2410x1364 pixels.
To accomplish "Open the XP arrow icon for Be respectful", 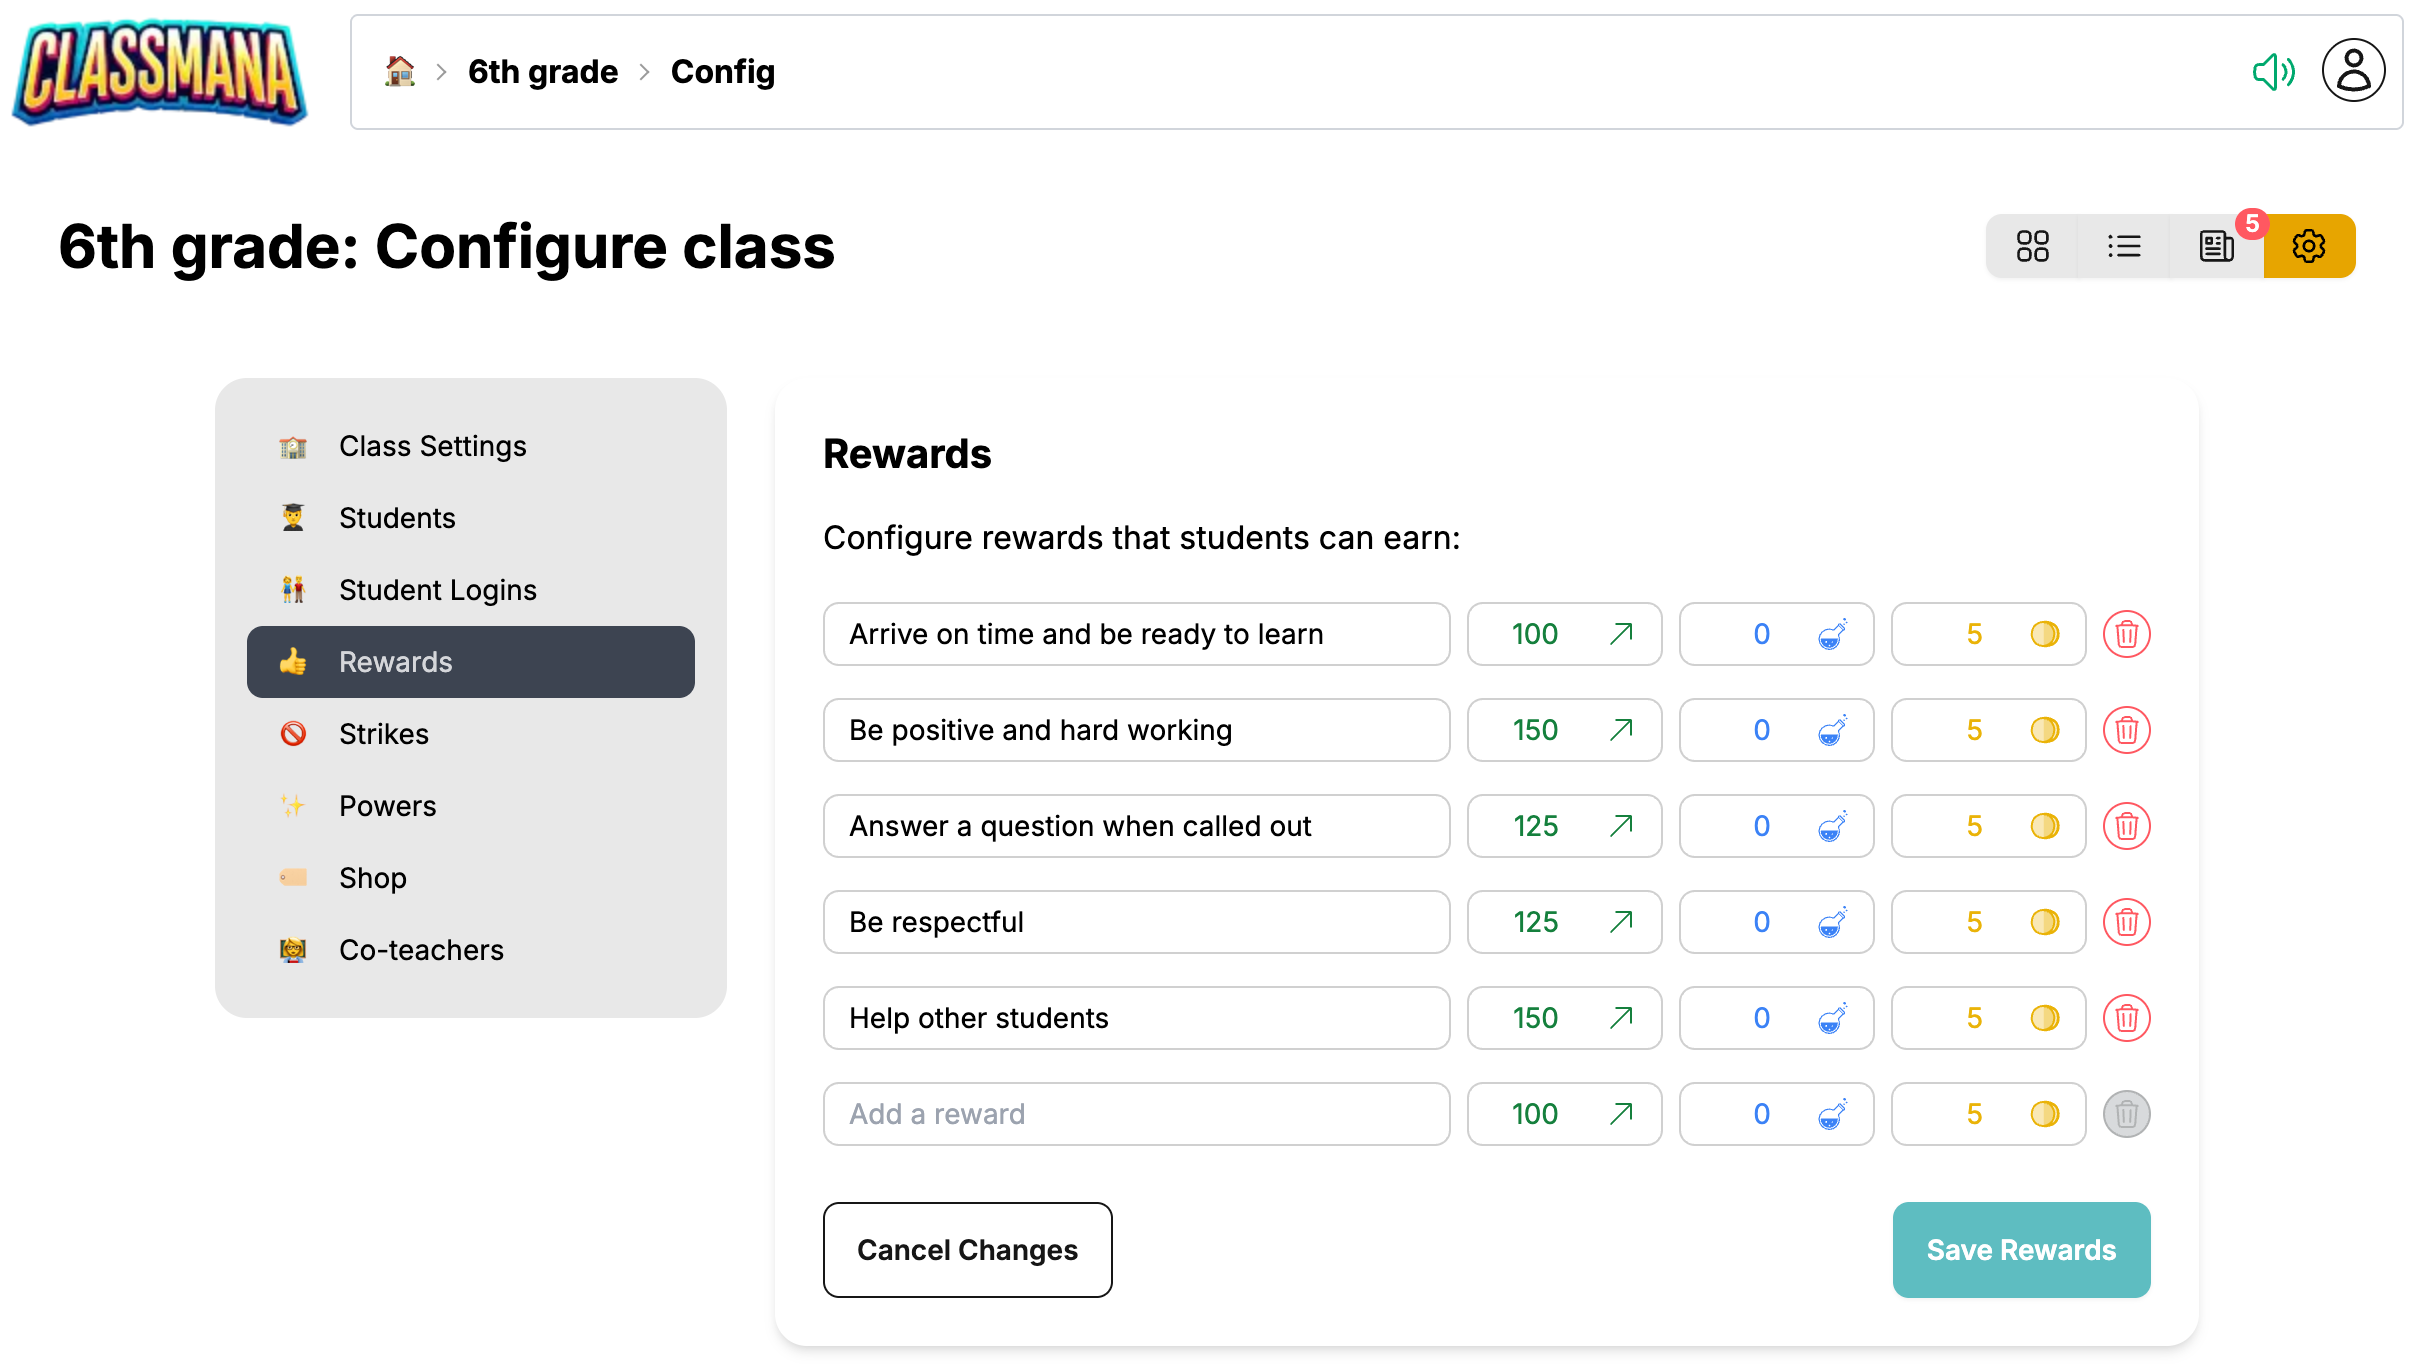I will pyautogui.click(x=1620, y=921).
